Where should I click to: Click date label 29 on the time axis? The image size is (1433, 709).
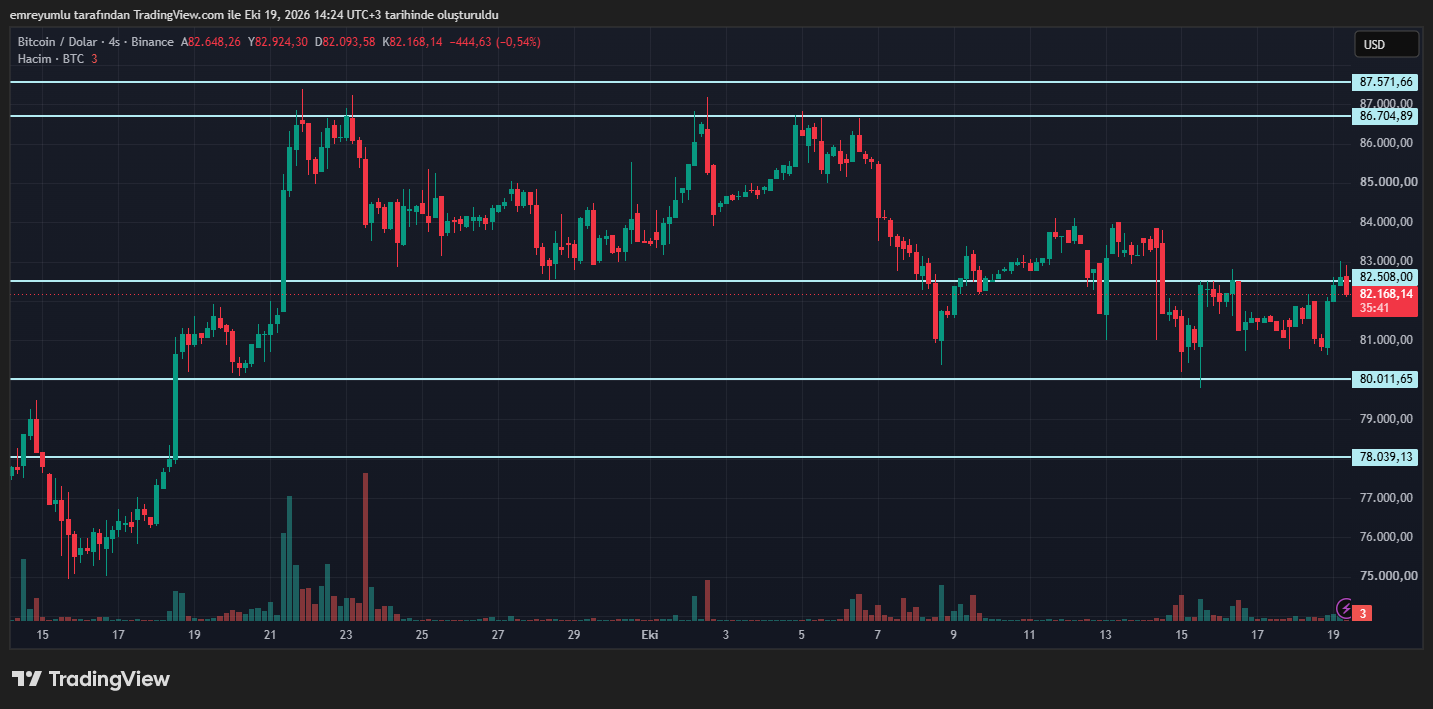point(574,635)
